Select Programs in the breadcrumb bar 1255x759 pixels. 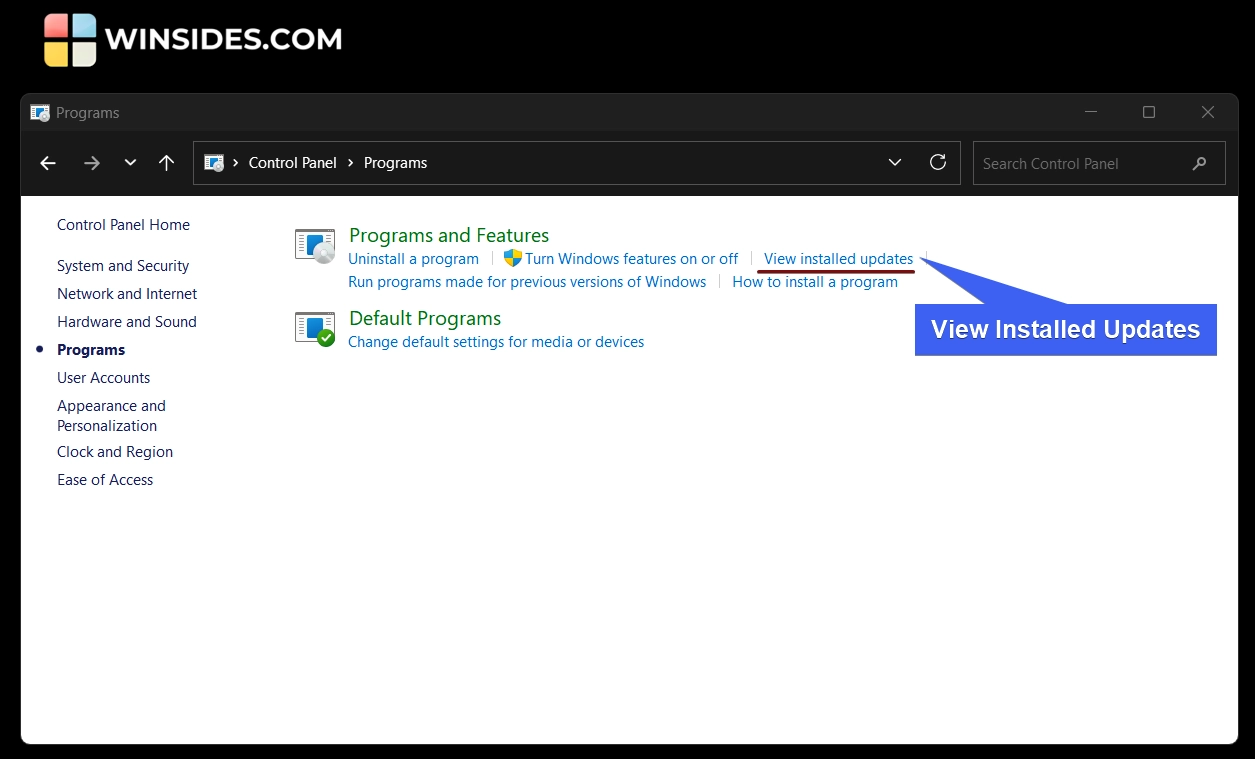pos(396,162)
